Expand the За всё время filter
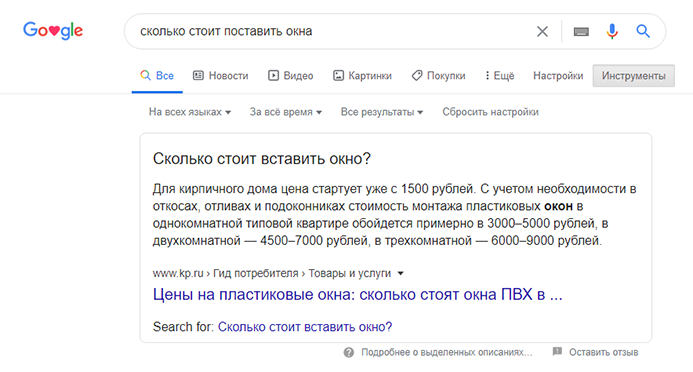693x372 pixels. (286, 112)
